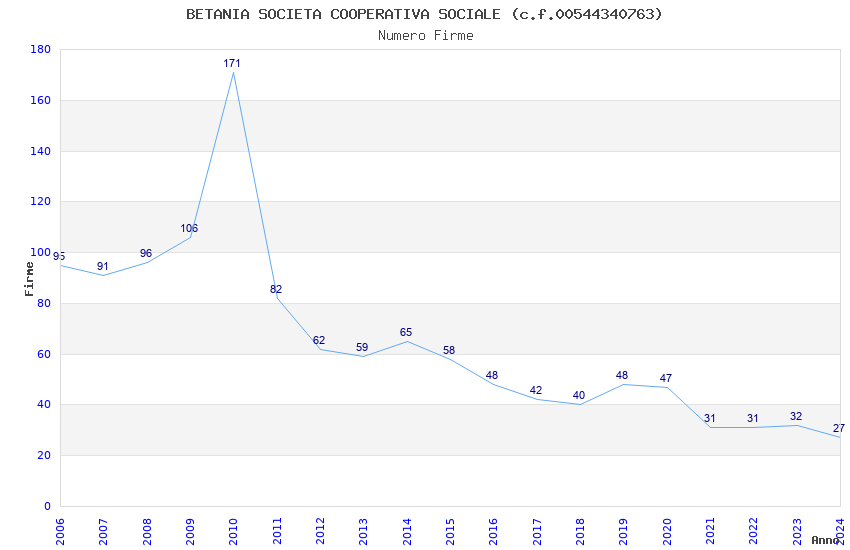Viewport: 850px width, 550px height.
Task: Click the x-axis year 2023
Action: [797, 532]
